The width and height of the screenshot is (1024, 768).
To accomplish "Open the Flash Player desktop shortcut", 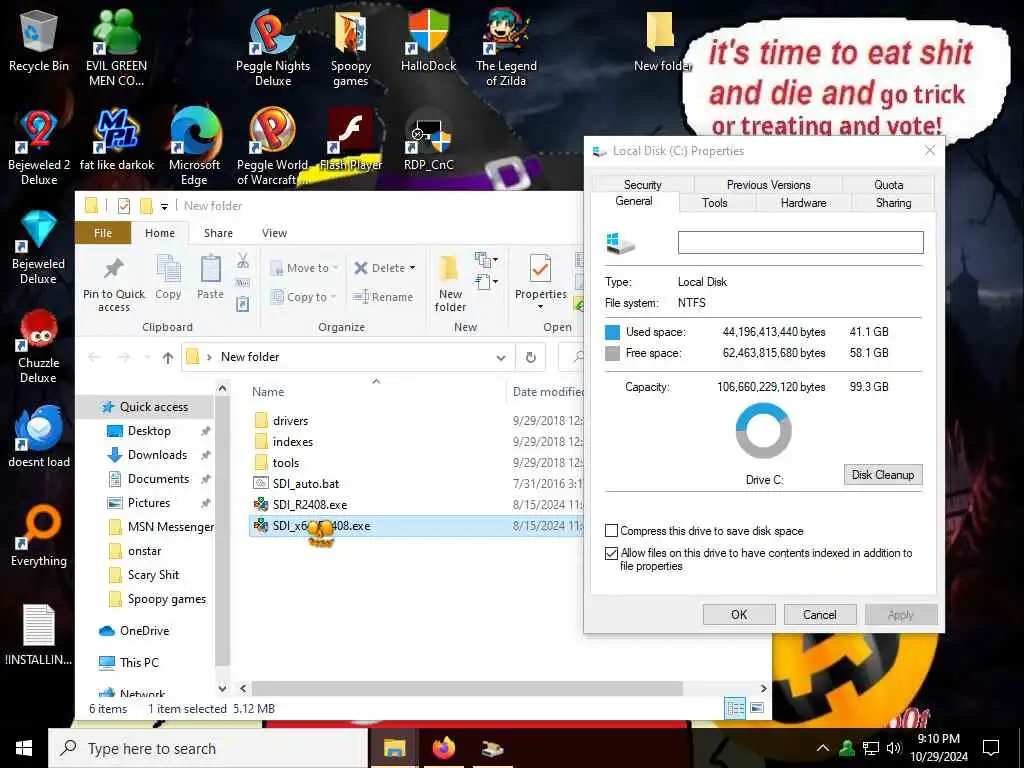I will tap(351, 140).
